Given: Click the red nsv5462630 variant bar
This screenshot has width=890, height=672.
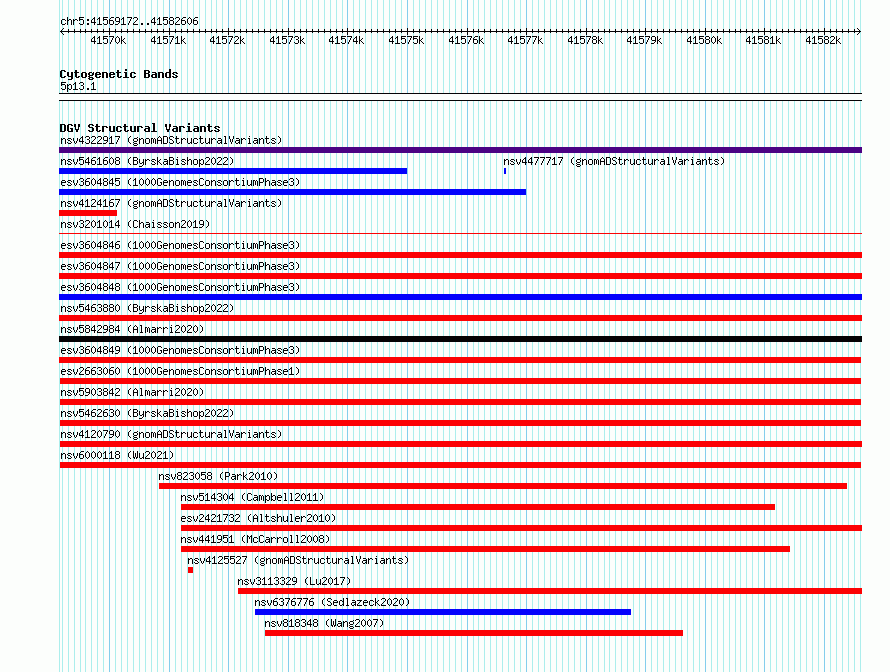Looking at the screenshot, I should point(460,423).
